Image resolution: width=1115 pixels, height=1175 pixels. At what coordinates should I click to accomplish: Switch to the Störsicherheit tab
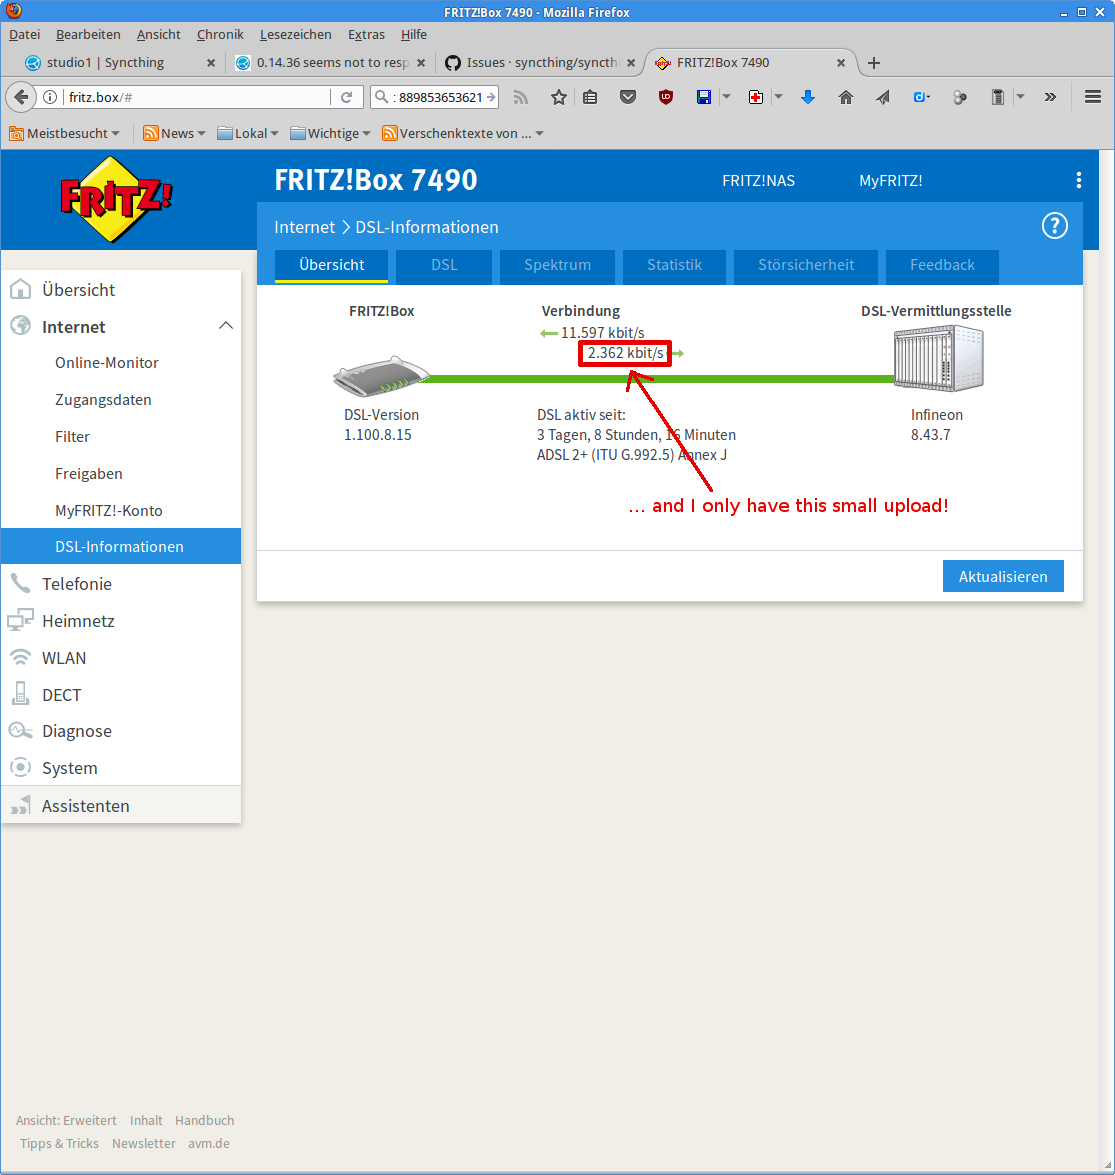click(x=806, y=265)
